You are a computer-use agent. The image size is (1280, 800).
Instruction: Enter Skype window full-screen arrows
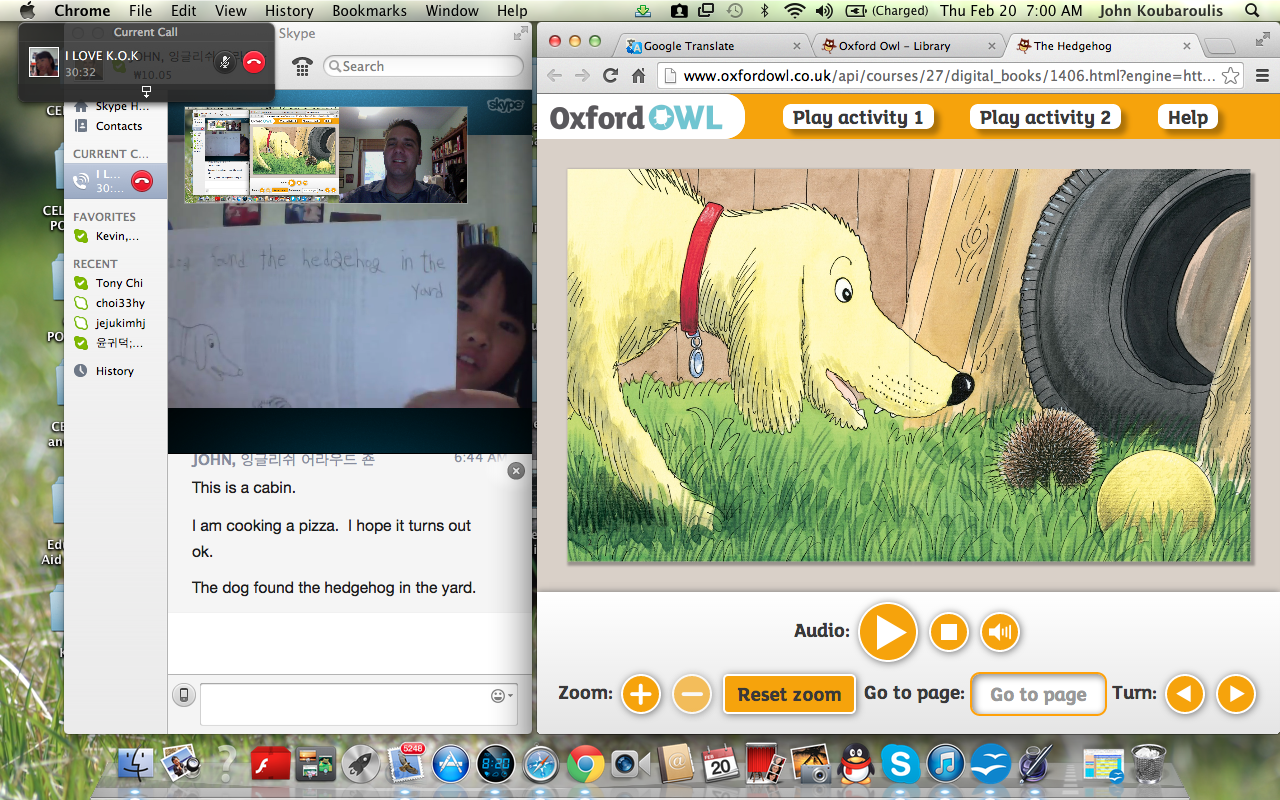[520, 33]
